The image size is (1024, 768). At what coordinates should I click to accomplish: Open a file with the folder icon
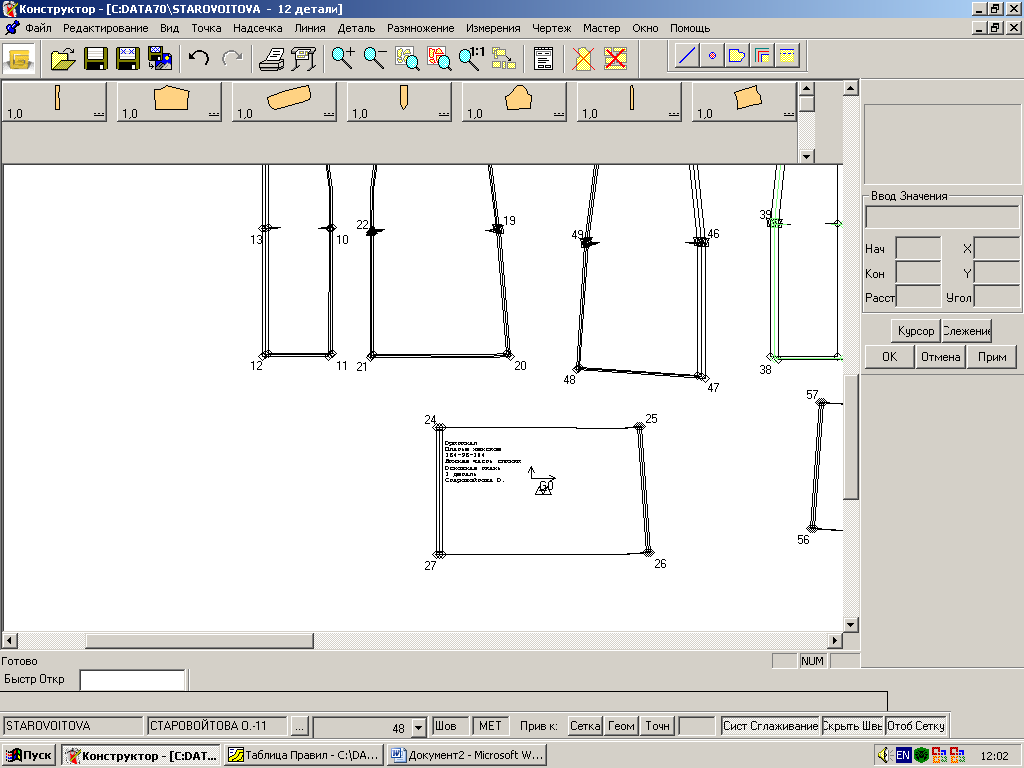click(63, 58)
